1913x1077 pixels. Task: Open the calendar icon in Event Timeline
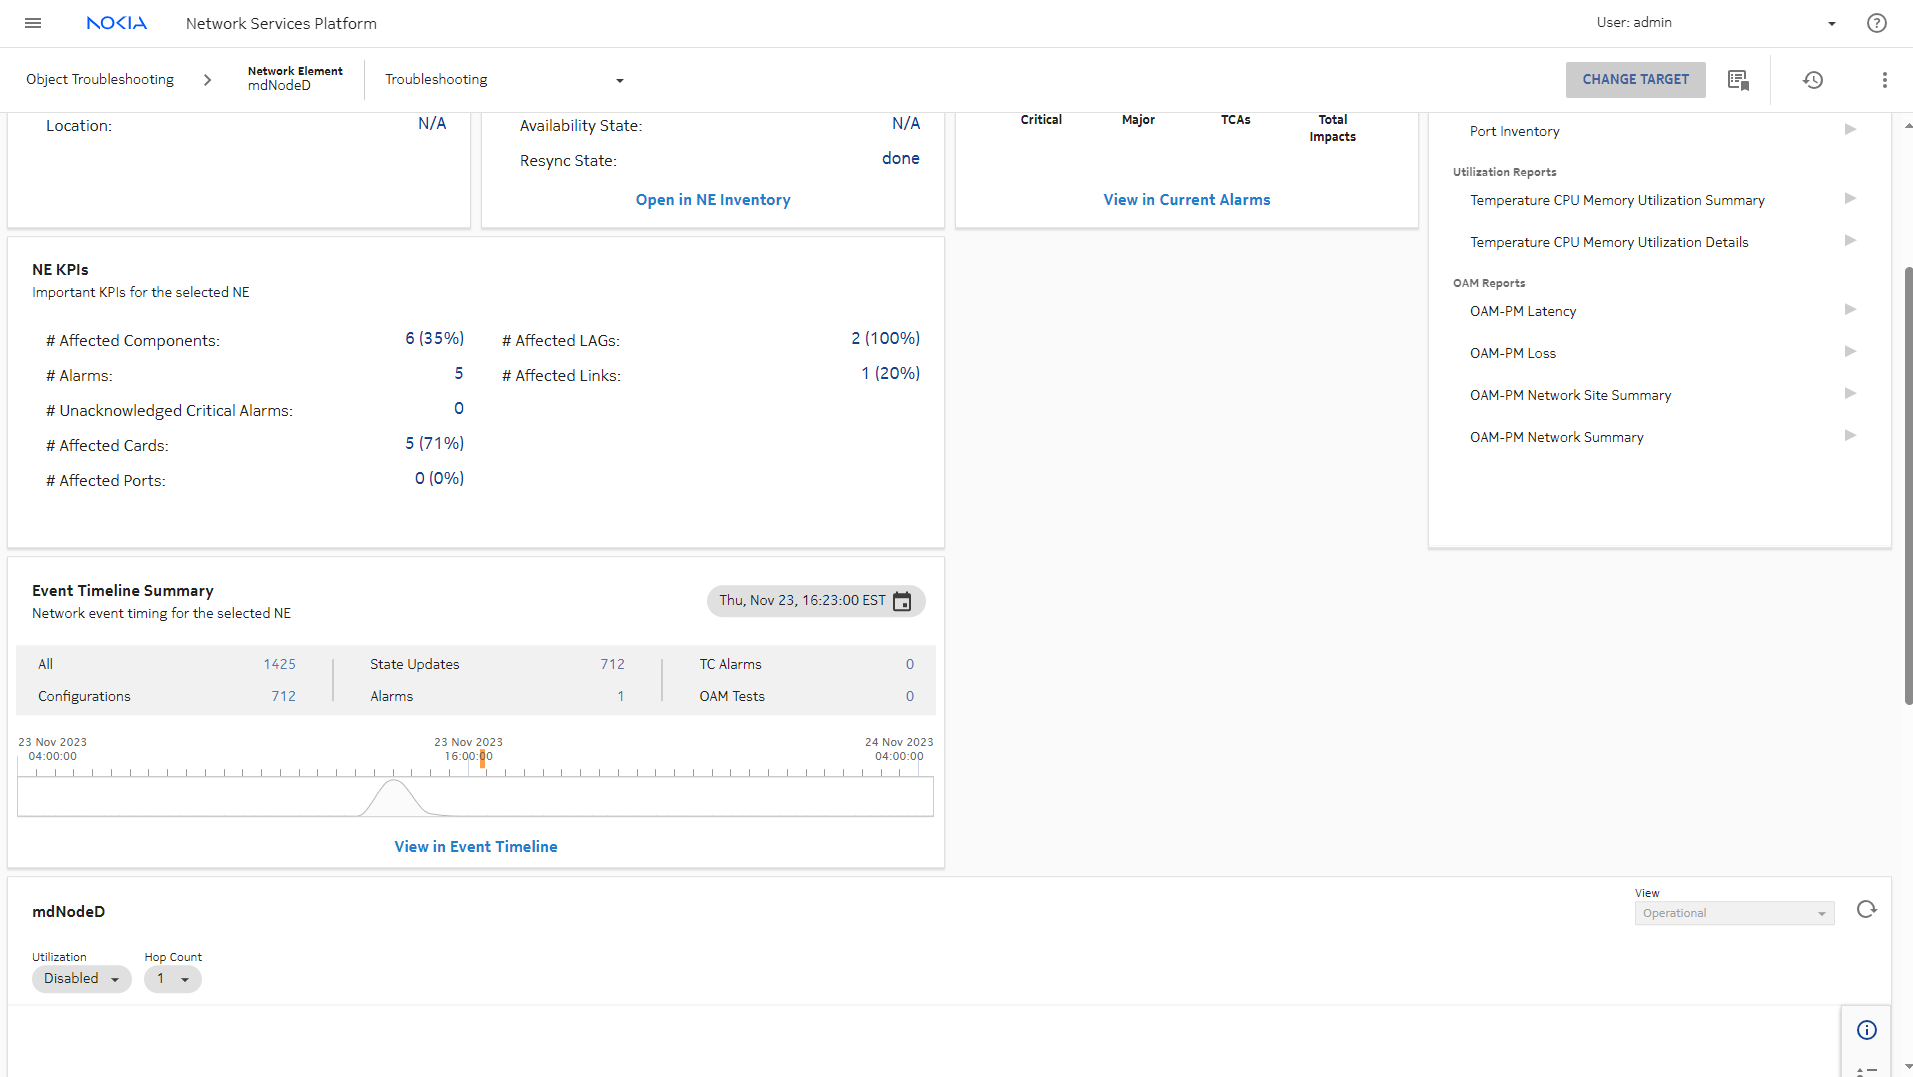point(902,601)
